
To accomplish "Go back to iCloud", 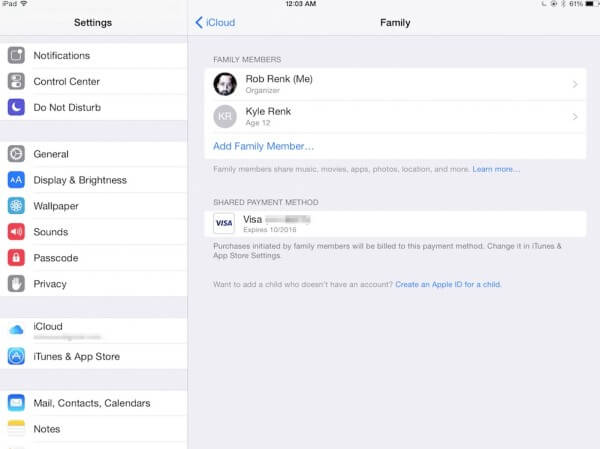I will (215, 23).
